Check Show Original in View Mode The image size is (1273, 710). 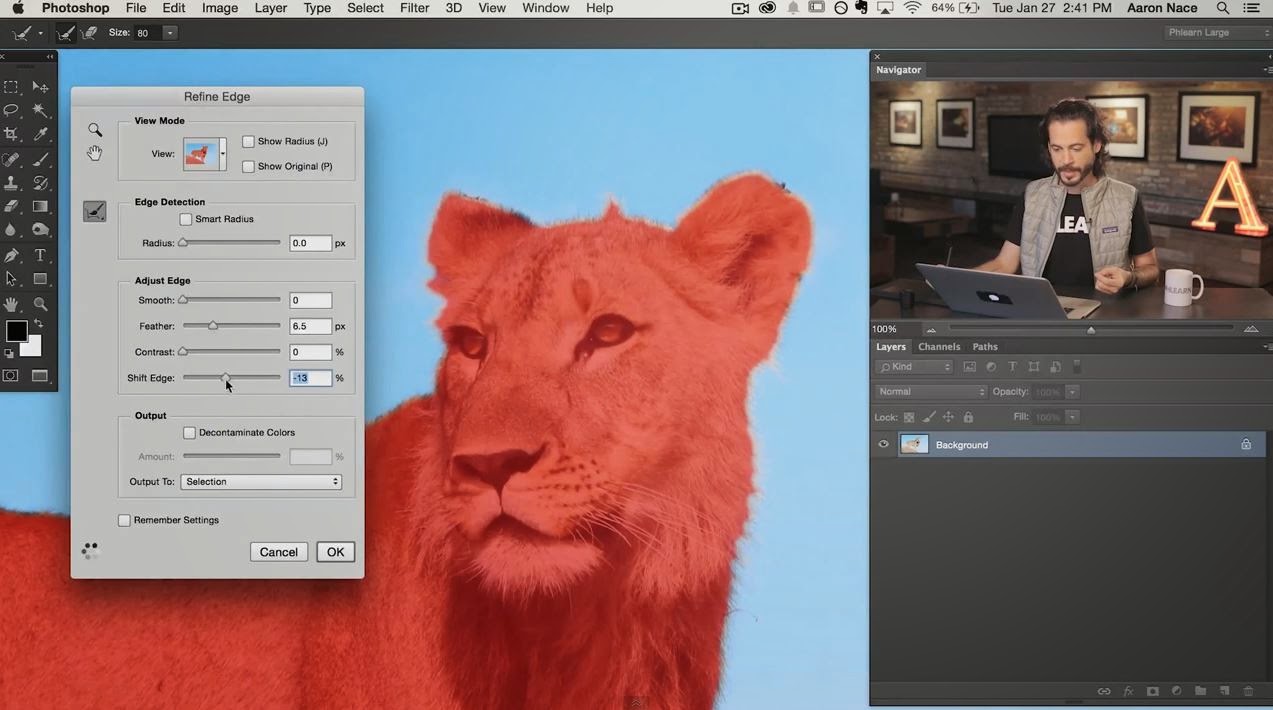(x=248, y=166)
